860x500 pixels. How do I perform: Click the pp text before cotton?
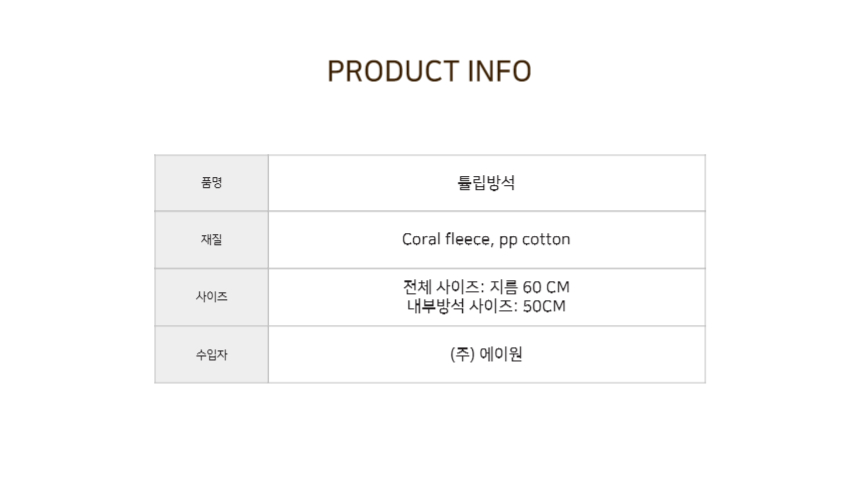[508, 240]
